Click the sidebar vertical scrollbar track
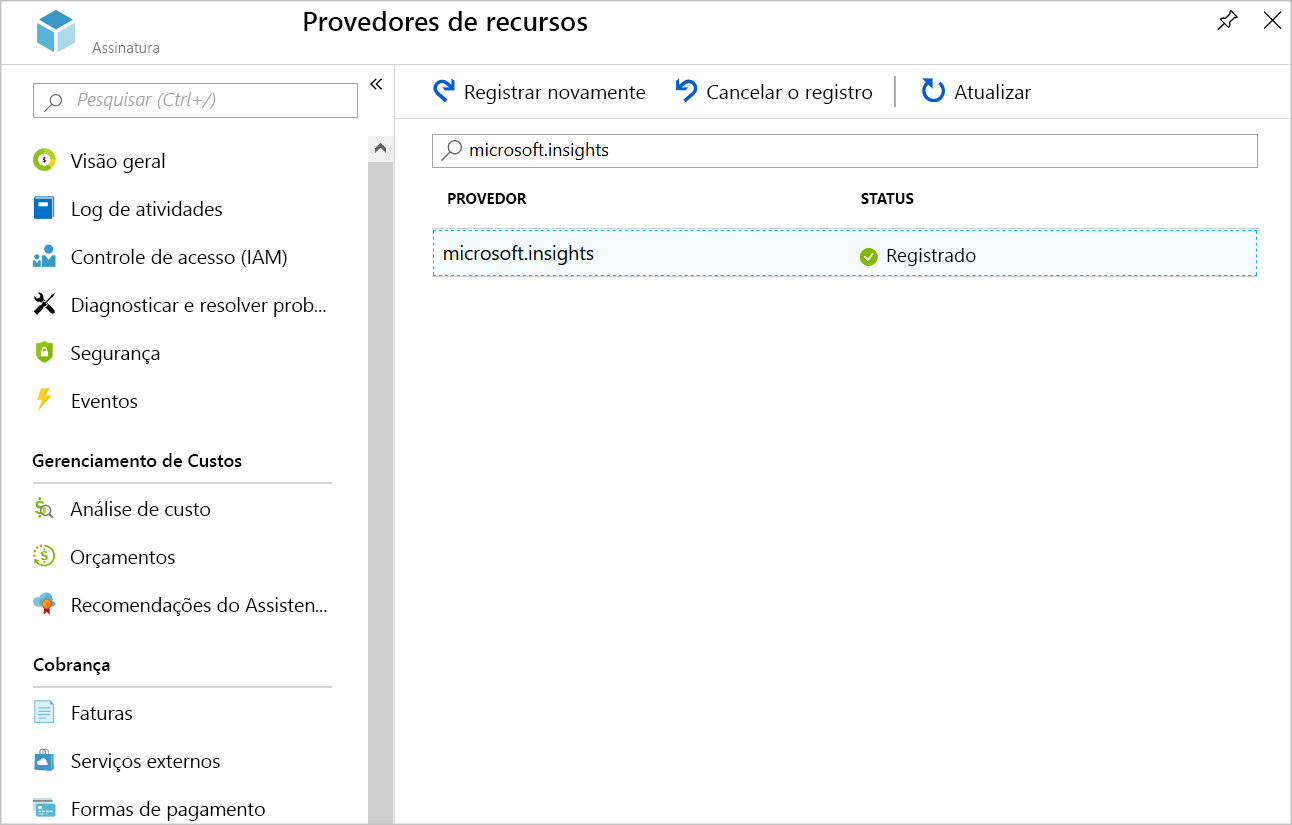 [380, 492]
